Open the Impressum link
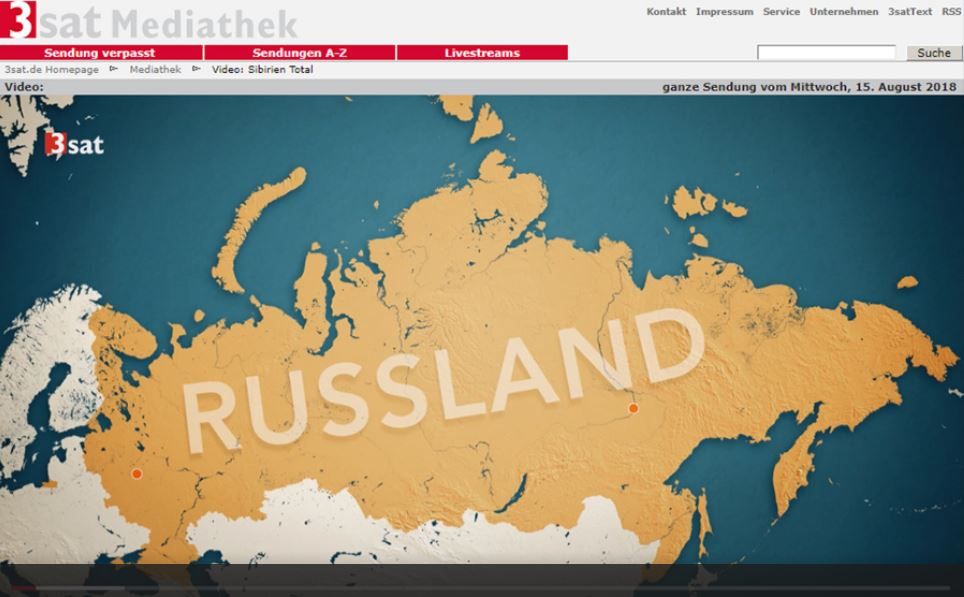The image size is (964, 597). (x=724, y=12)
